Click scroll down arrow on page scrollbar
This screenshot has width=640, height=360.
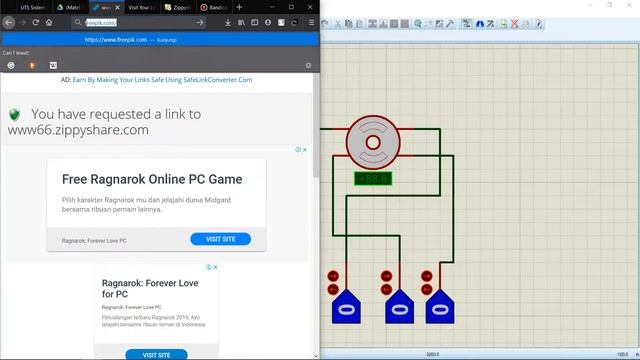pyautogui.click(x=316, y=356)
